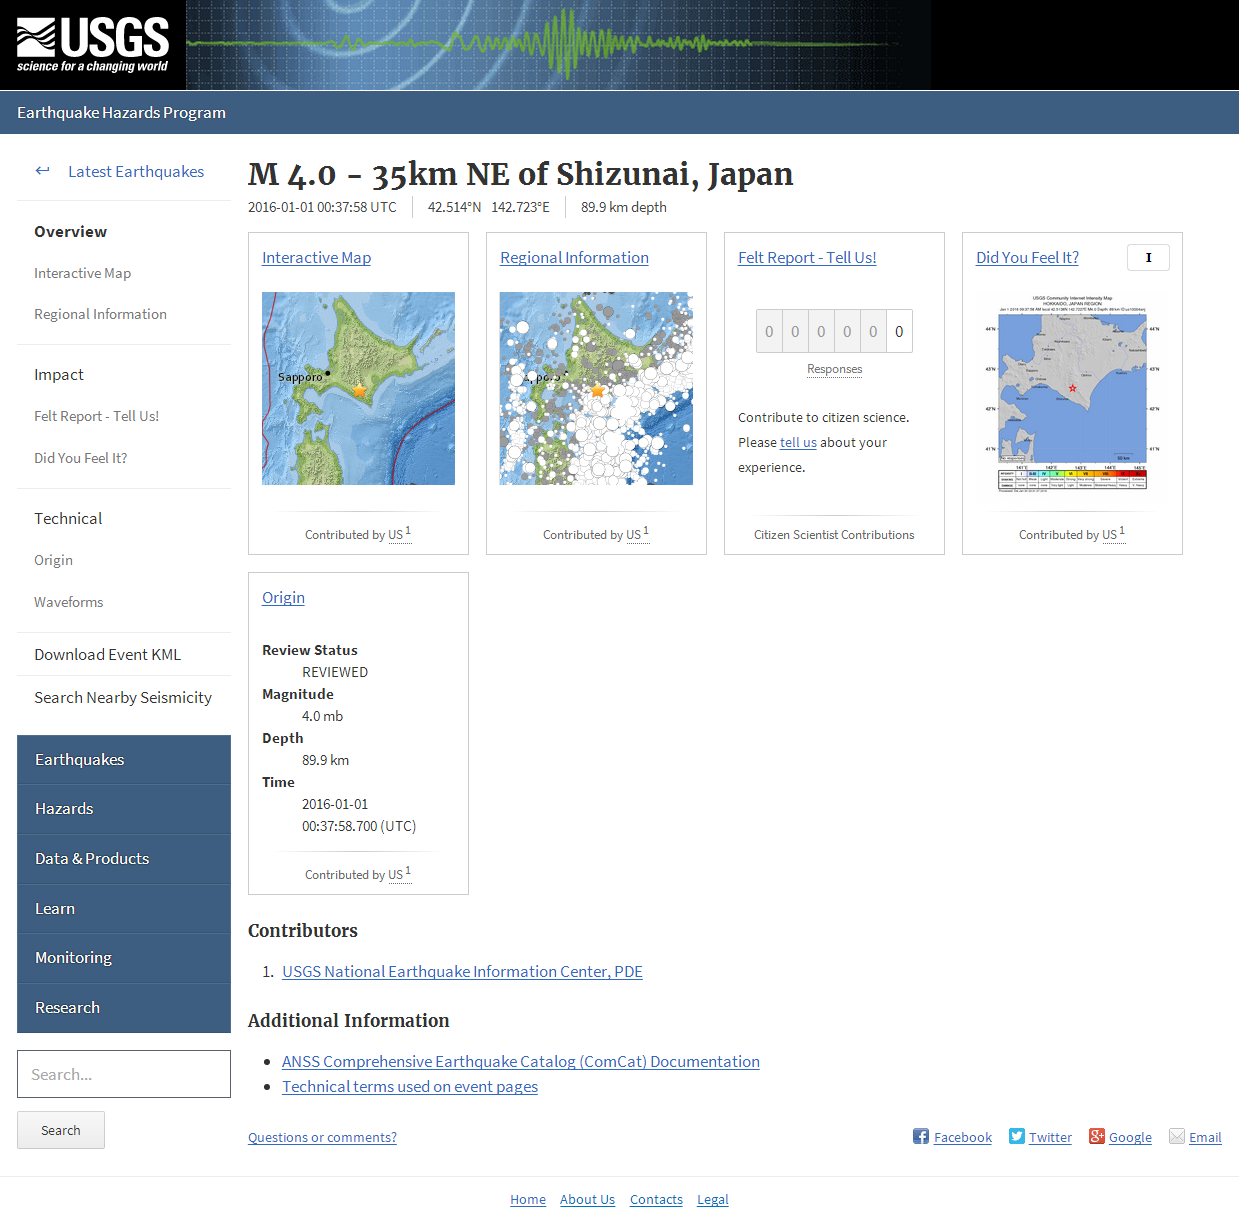
Task: Open the Origin card title link
Action: [x=283, y=597]
